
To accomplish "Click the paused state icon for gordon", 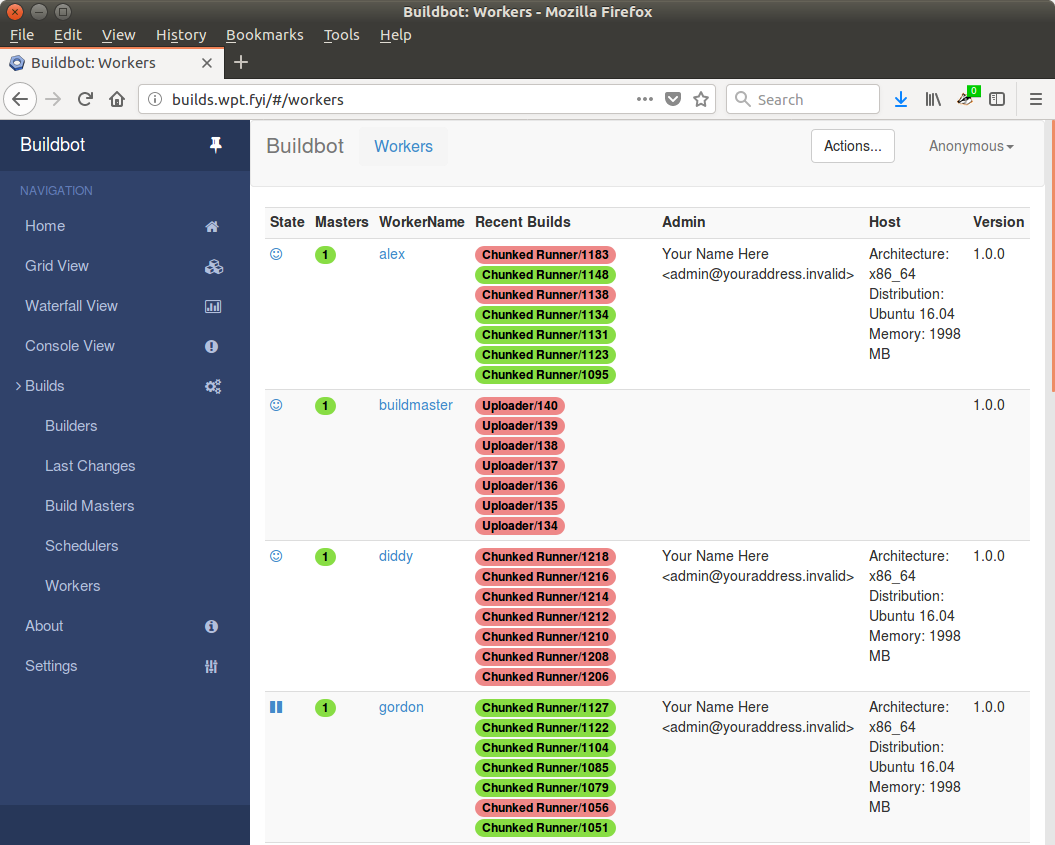I will pyautogui.click(x=276, y=707).
